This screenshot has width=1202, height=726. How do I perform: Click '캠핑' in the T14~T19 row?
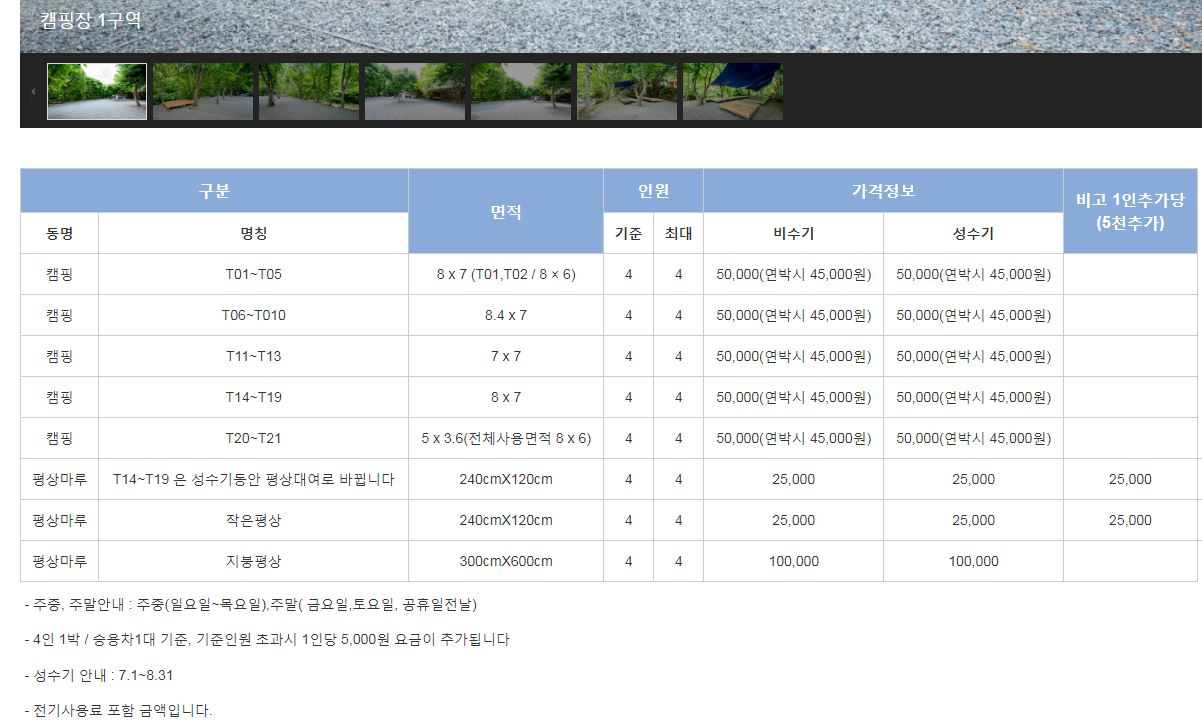point(59,397)
